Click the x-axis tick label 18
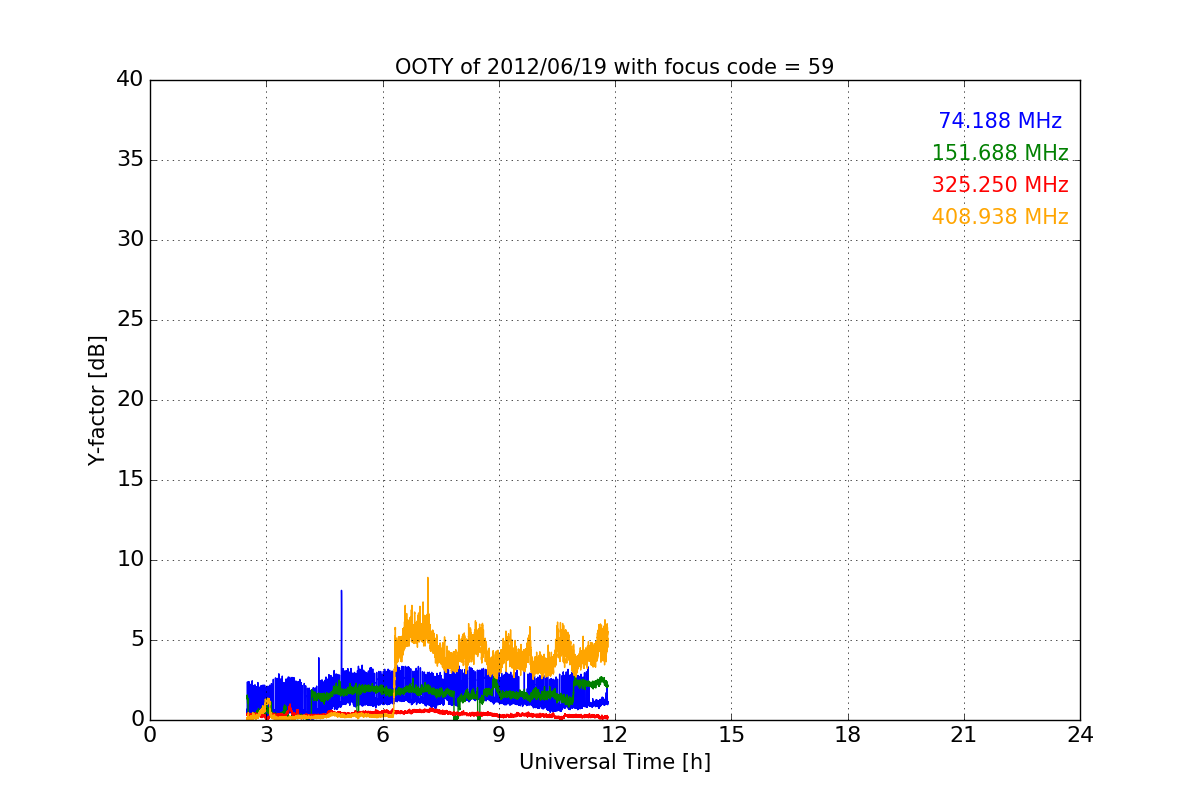Image resolution: width=1200 pixels, height=800 pixels. click(848, 734)
